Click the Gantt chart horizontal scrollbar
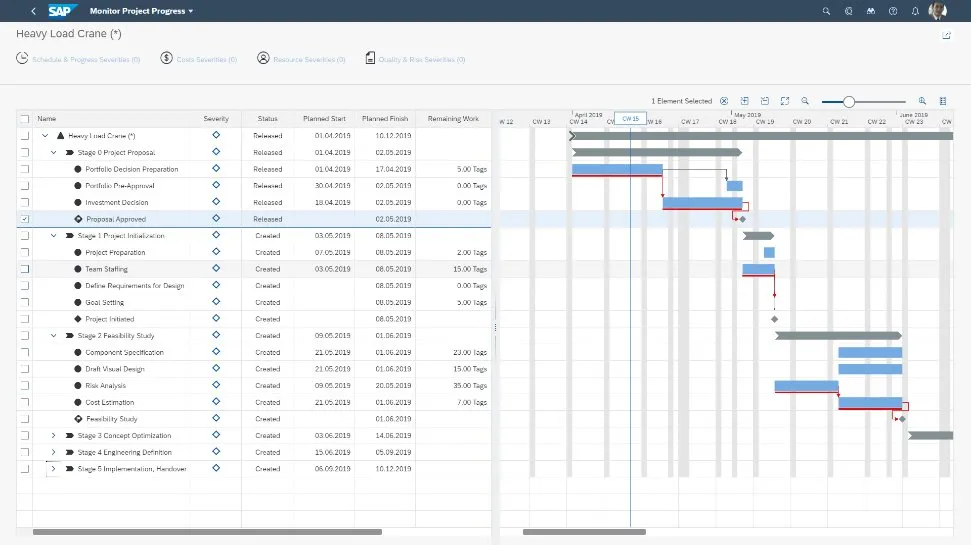This screenshot has height=545, width=971. tap(584, 531)
